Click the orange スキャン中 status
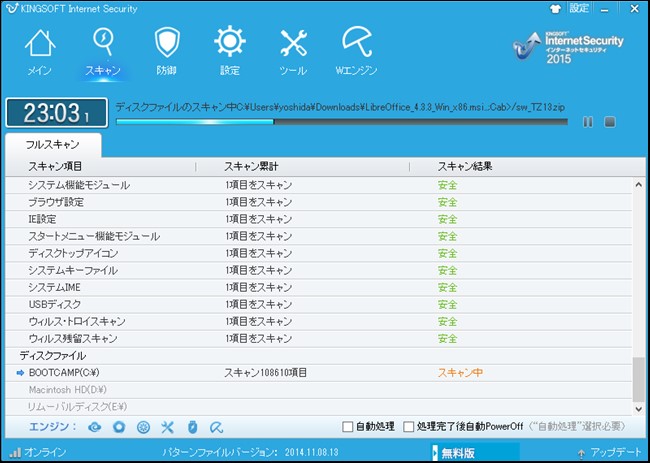650x463 pixels. click(x=460, y=373)
